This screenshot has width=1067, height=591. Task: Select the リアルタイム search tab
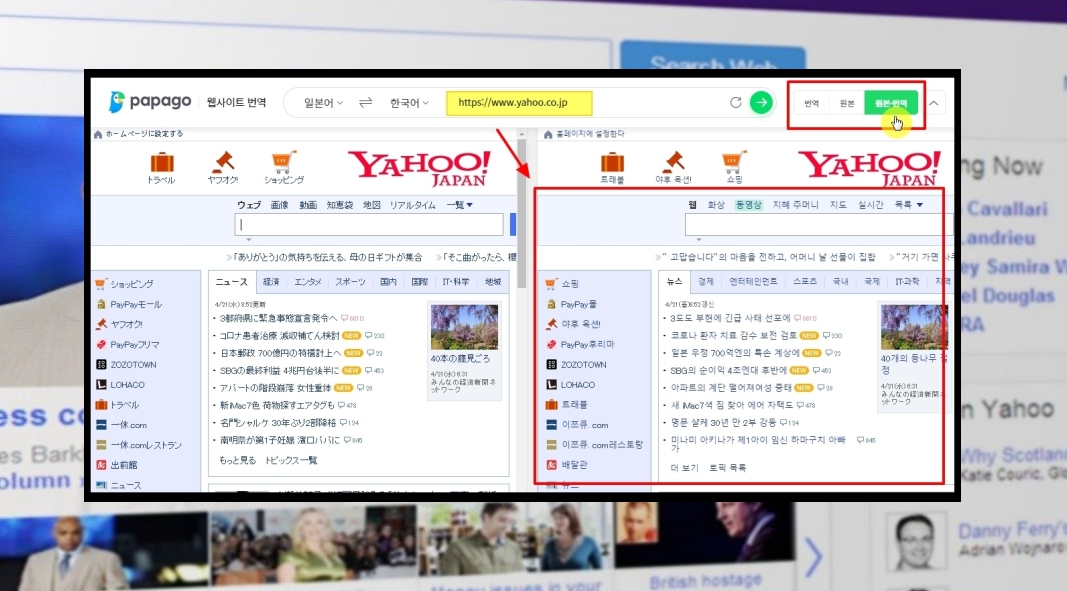(x=412, y=205)
